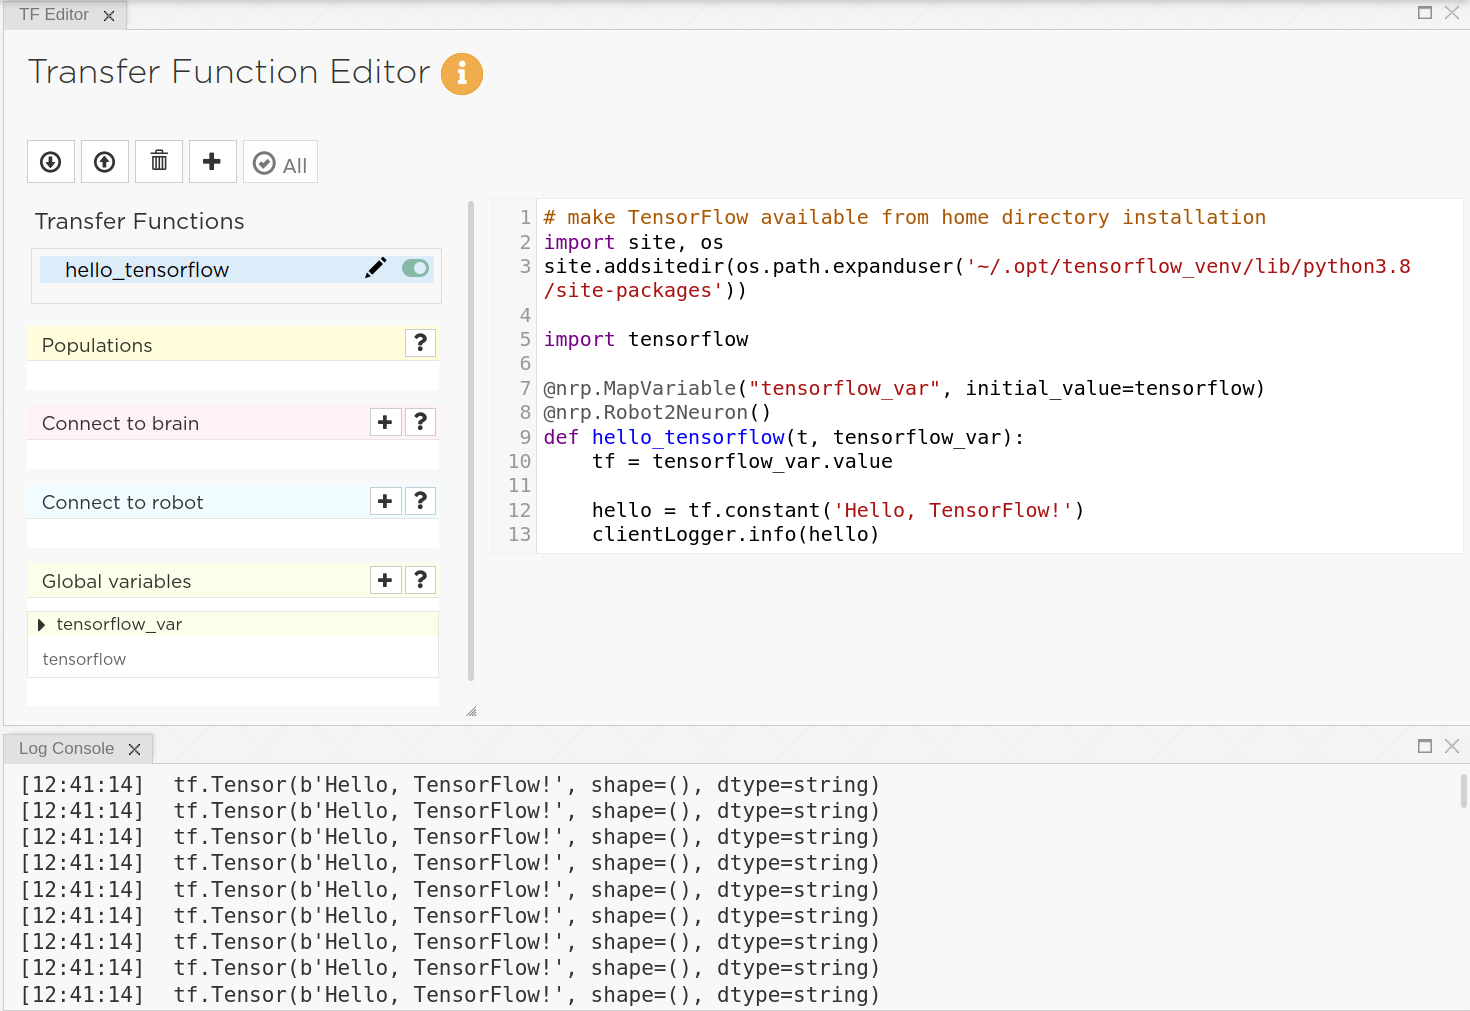Click the upload transfer functions icon
Viewport: 1470px width, 1011px height.
tap(105, 162)
